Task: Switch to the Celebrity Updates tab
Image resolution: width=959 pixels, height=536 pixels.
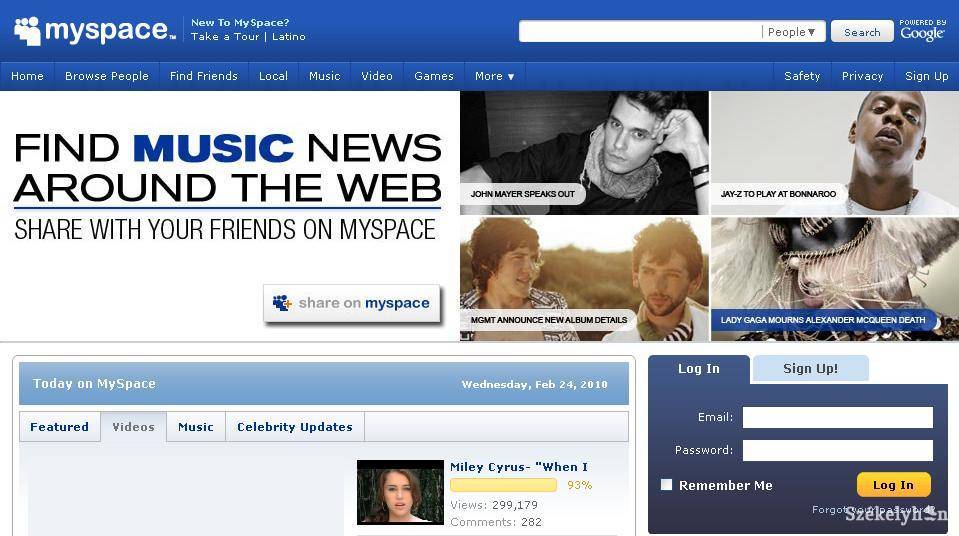Action: pos(294,427)
